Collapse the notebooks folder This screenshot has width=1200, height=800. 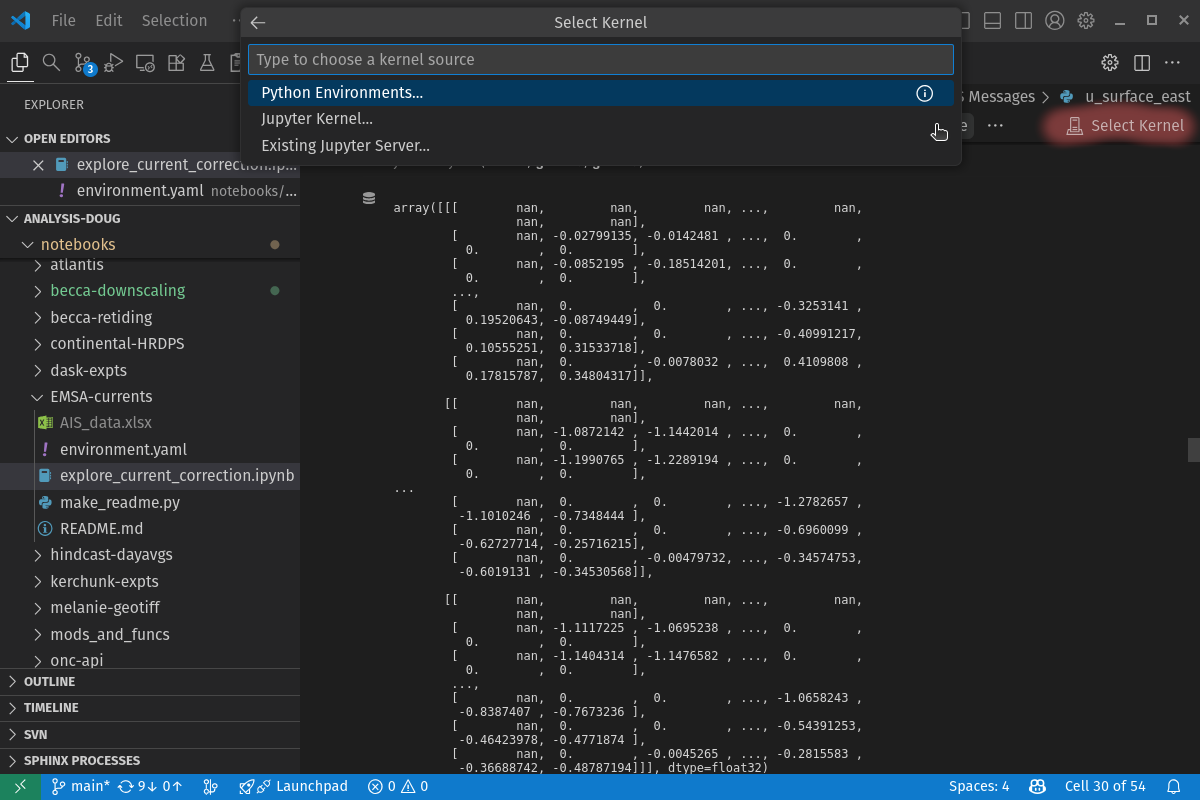click(x=78, y=245)
